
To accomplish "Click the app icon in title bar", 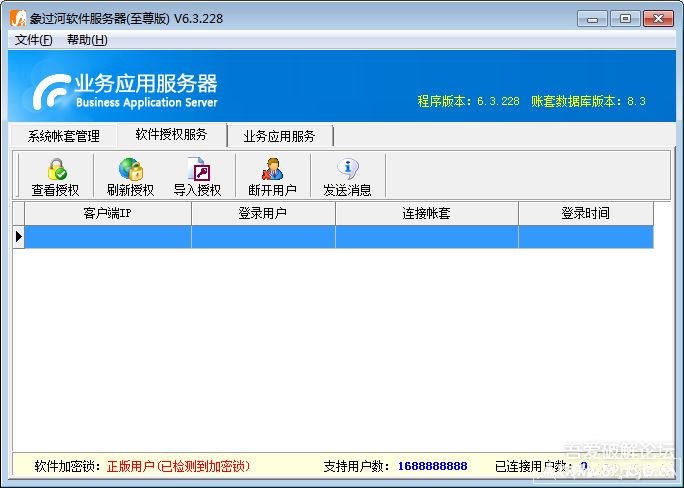I will coord(18,18).
